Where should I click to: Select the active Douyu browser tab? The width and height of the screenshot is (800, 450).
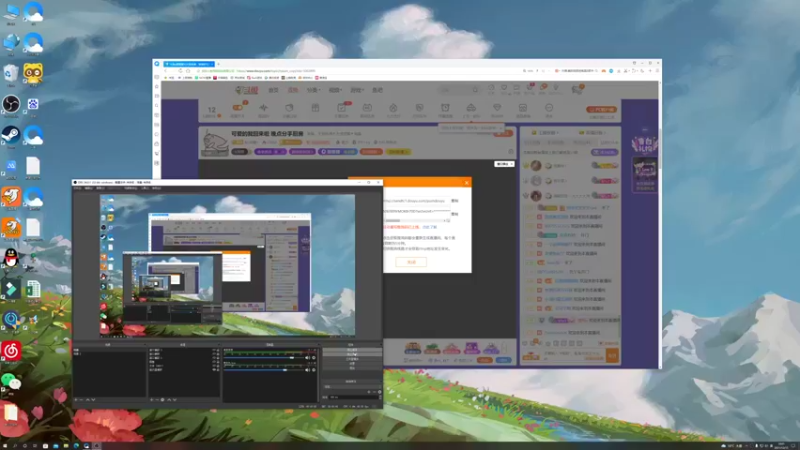(x=188, y=64)
